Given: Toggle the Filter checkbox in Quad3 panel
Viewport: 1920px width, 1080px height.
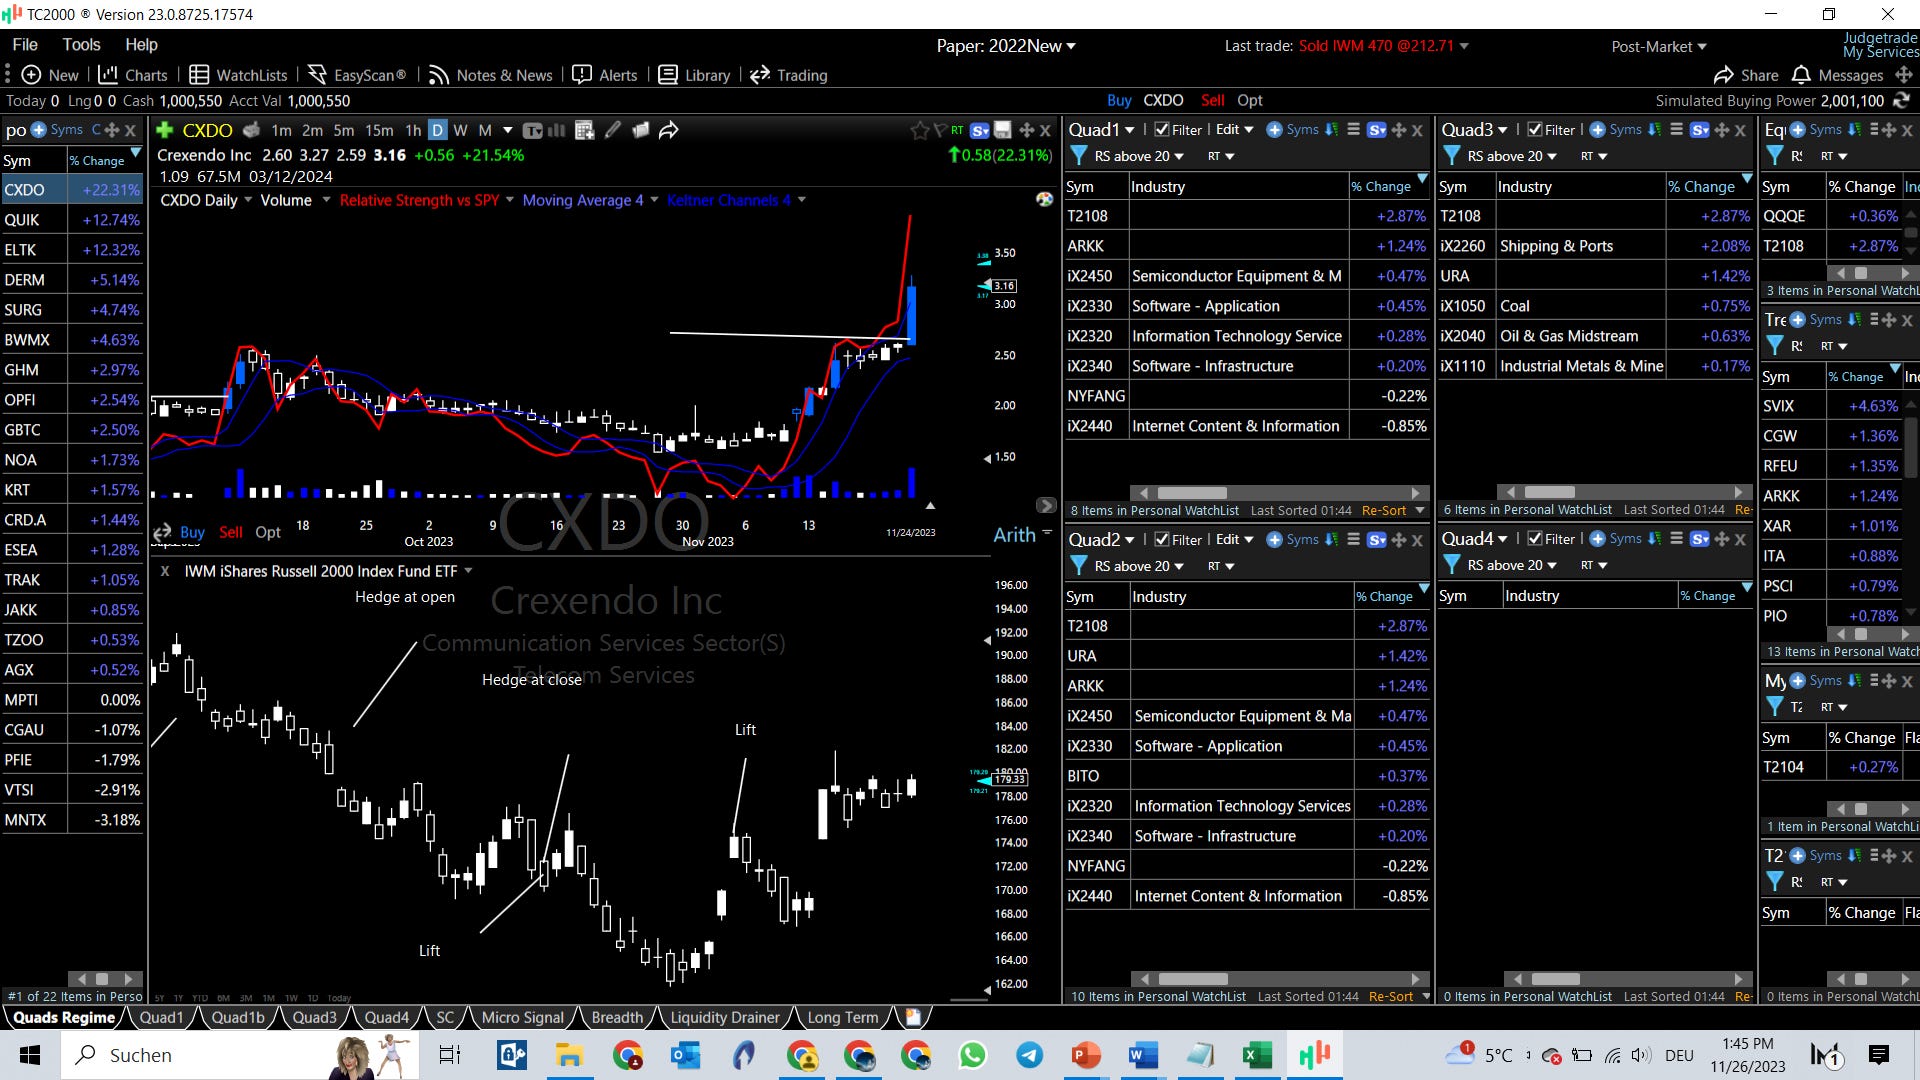Looking at the screenshot, I should pyautogui.click(x=1535, y=130).
